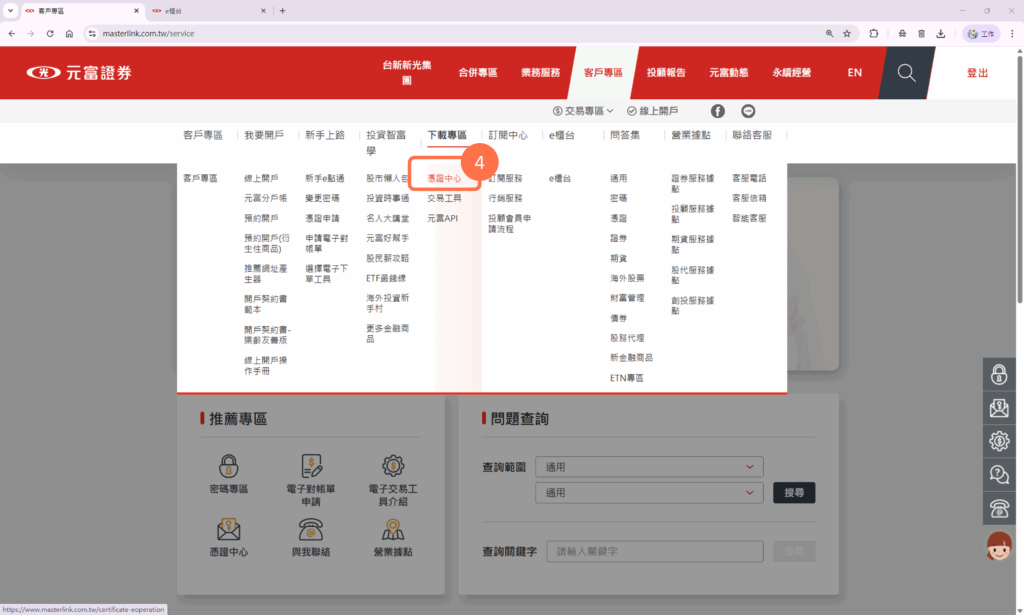
Task: Open the second 通用 dropdown beside 搜尋
Action: (x=649, y=492)
